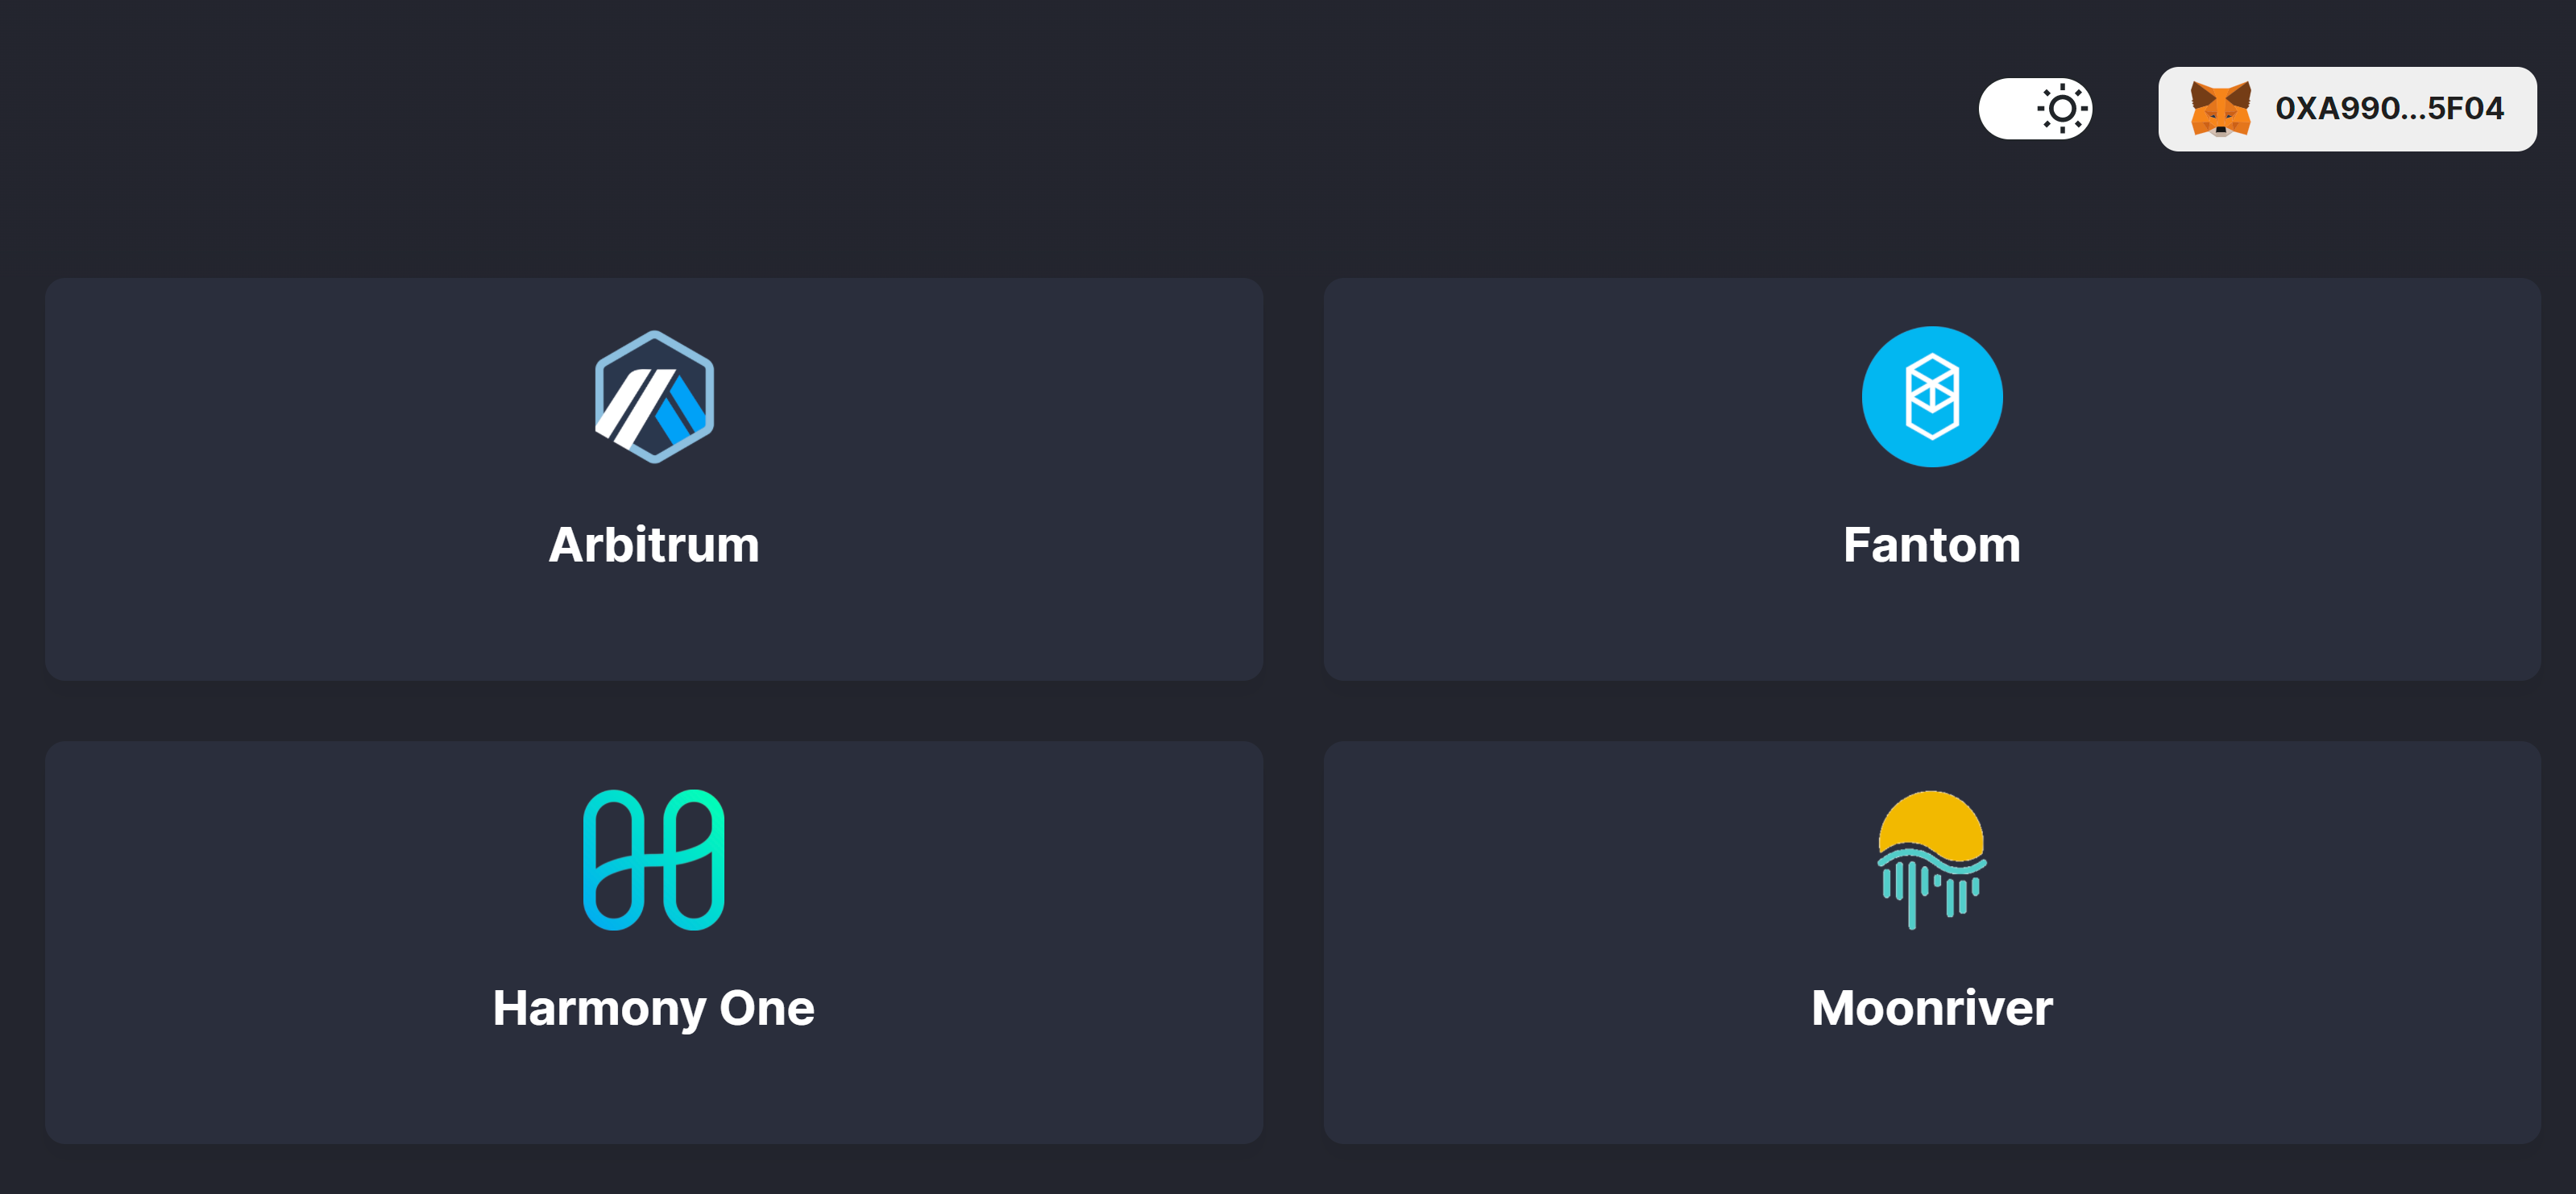This screenshot has height=1194, width=2576.
Task: Select the Fantom network name
Action: click(1931, 545)
